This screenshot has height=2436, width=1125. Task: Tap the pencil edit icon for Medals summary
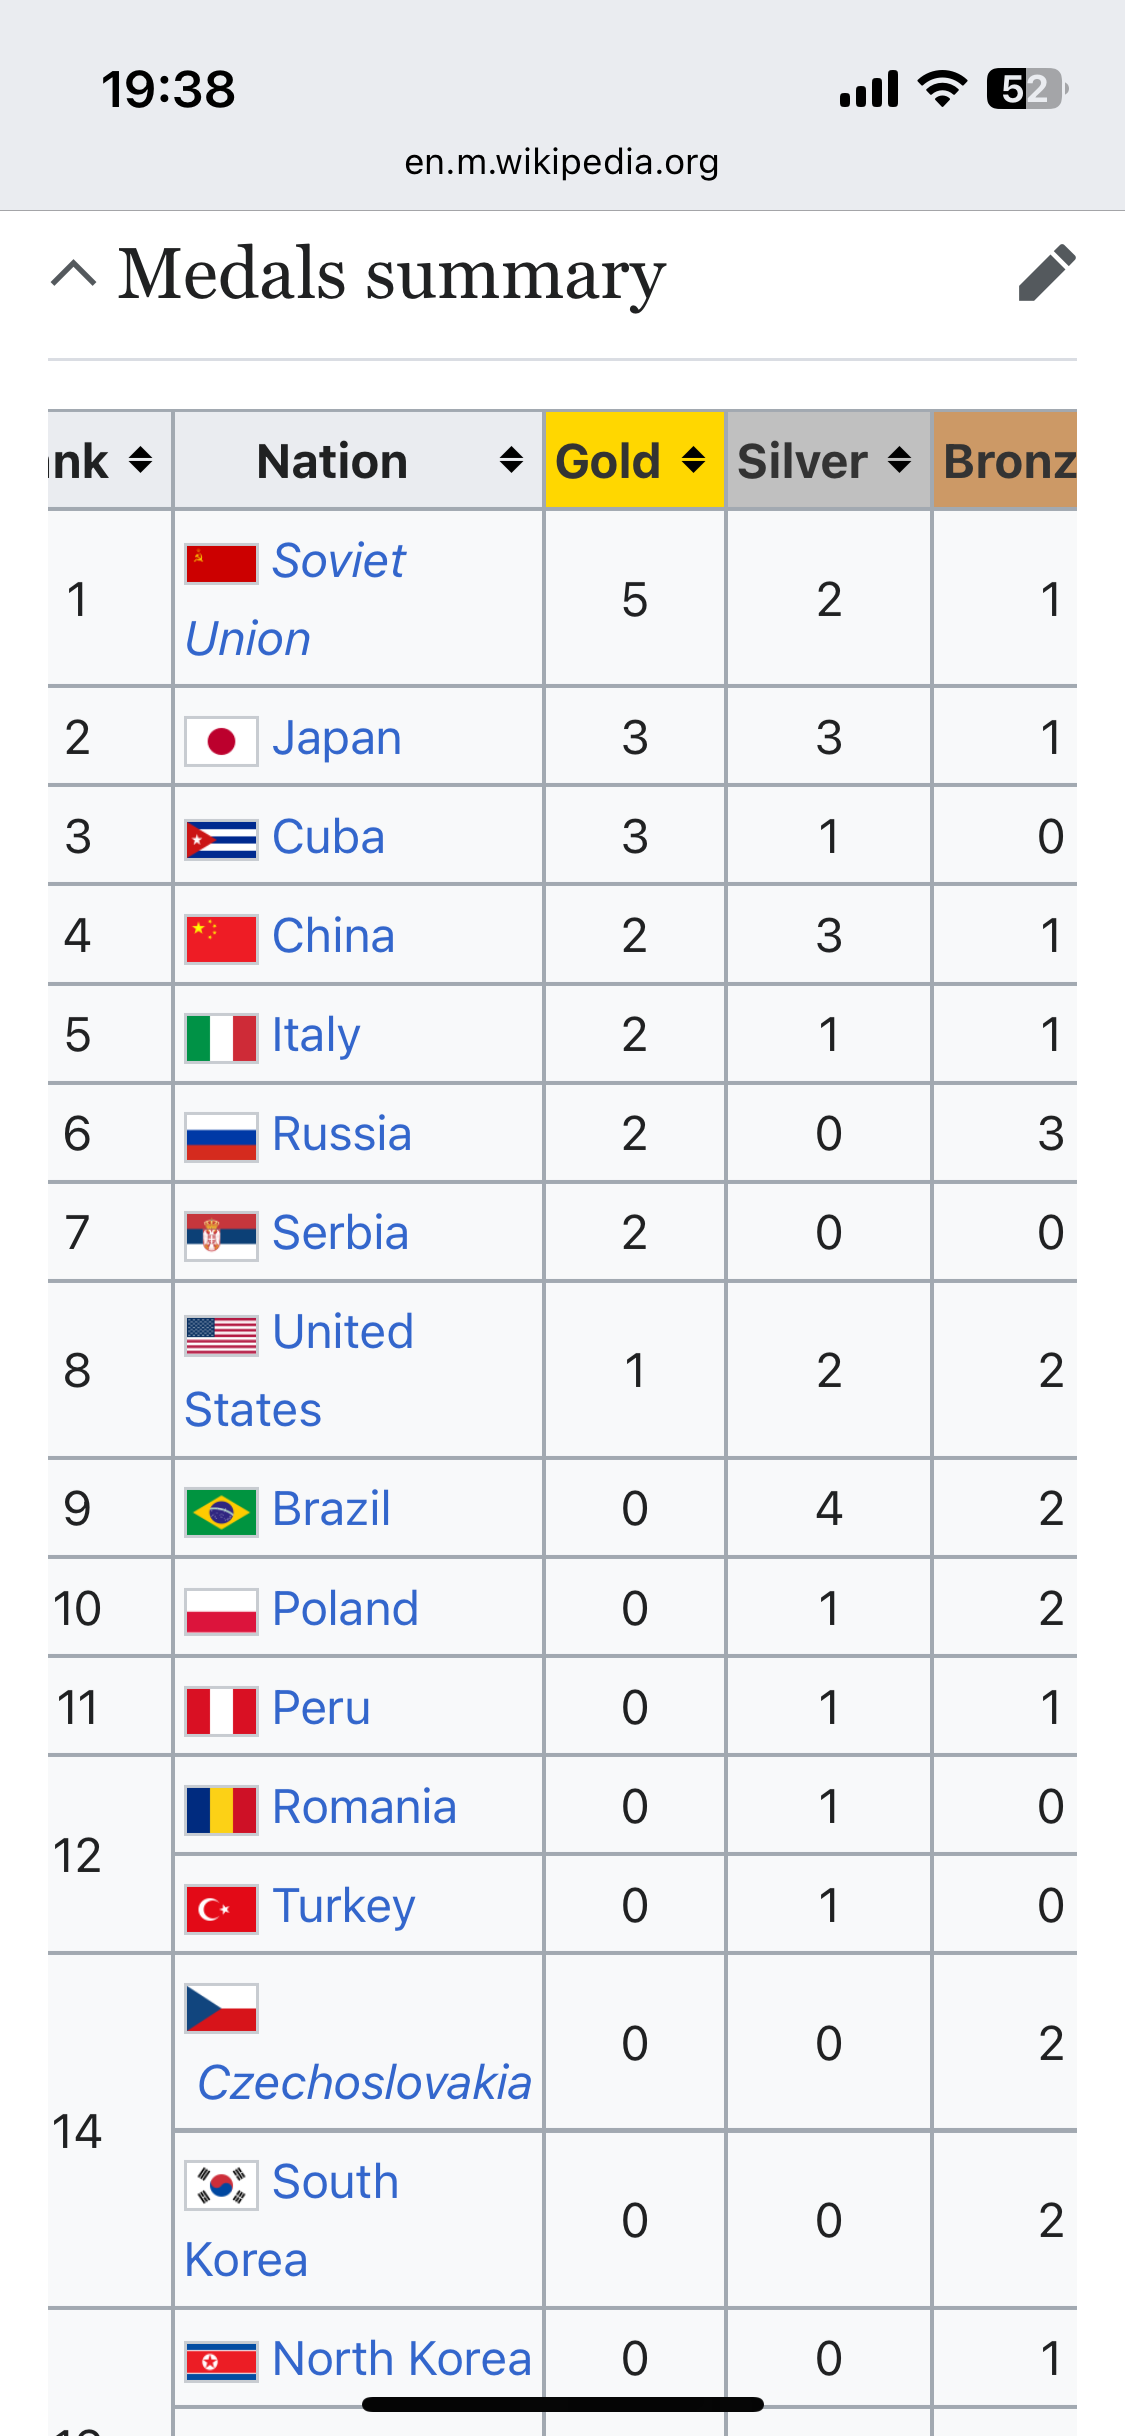pos(1047,273)
